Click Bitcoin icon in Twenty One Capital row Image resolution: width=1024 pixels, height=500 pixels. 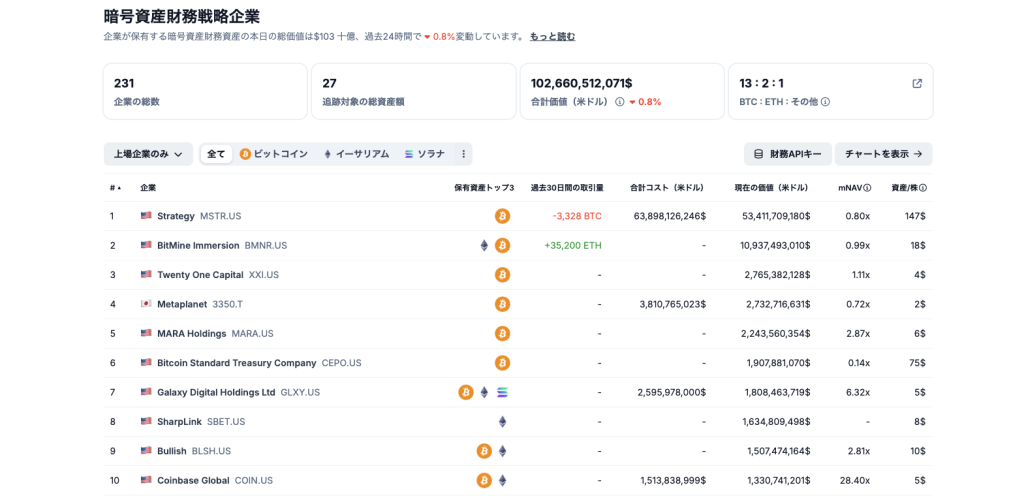tap(502, 275)
